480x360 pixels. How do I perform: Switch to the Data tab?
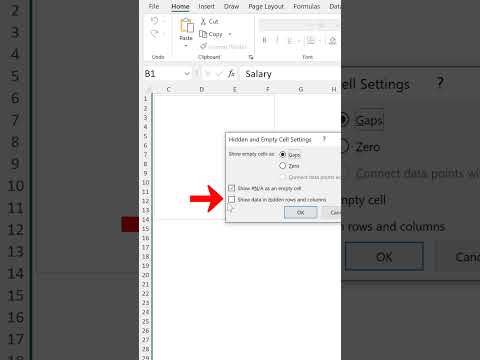(335, 6)
